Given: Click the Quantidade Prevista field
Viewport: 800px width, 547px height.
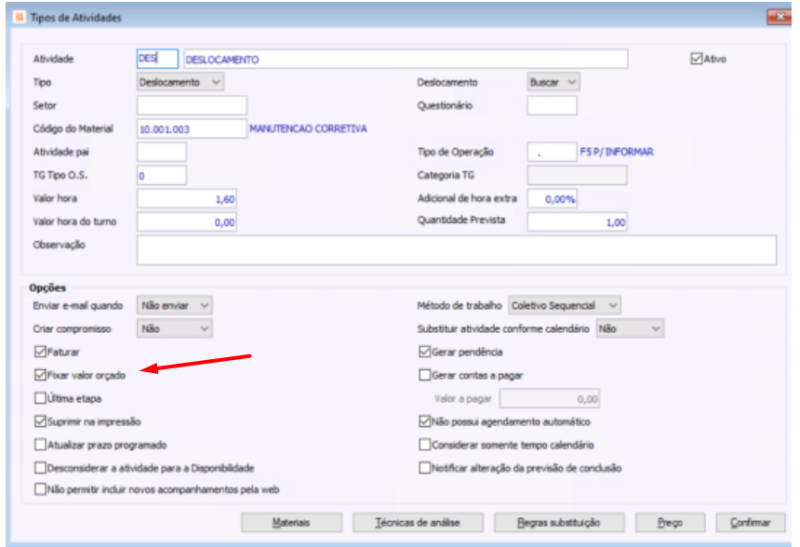Looking at the screenshot, I should coord(577,222).
